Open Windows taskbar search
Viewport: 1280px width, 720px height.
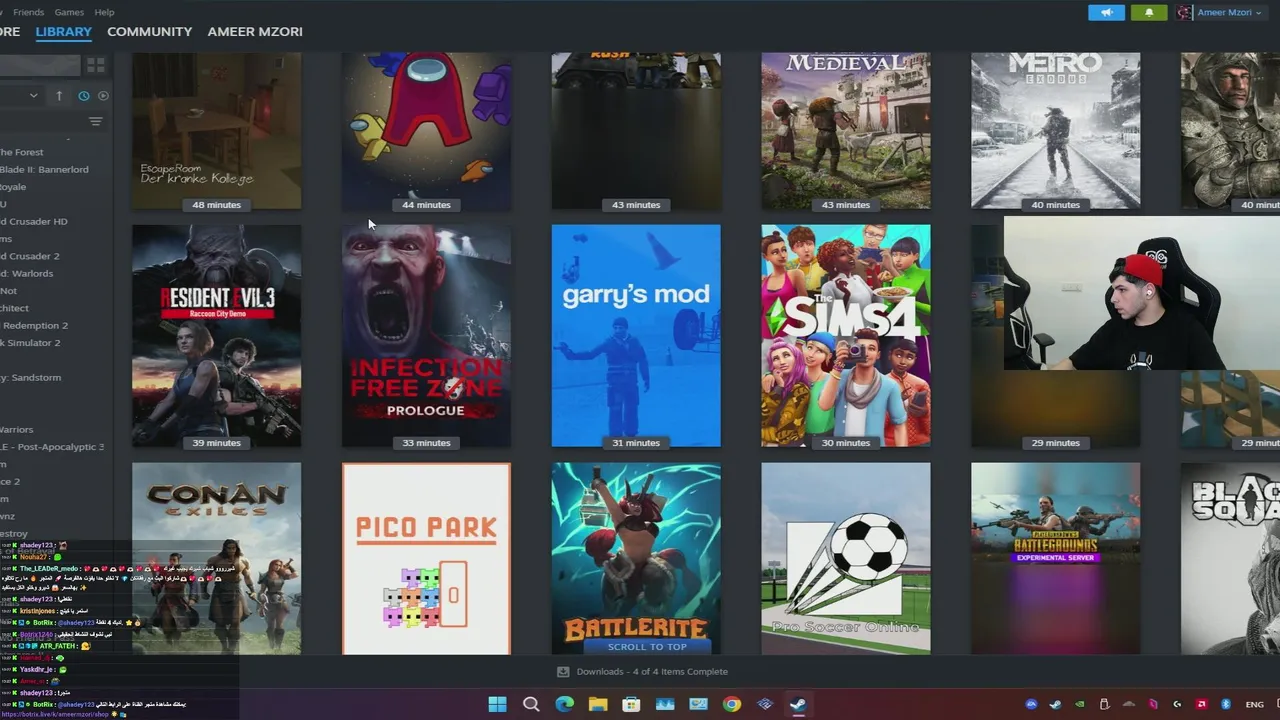[x=531, y=704]
